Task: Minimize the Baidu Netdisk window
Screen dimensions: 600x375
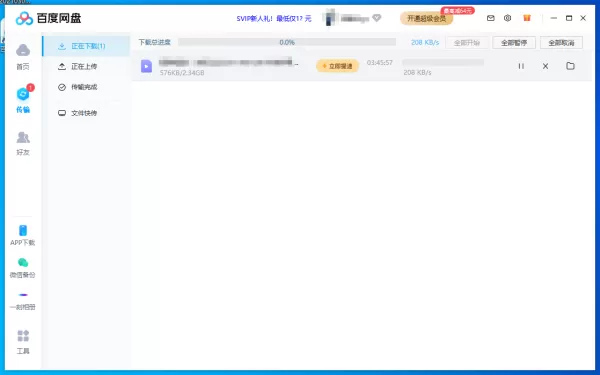Action: pyautogui.click(x=554, y=18)
